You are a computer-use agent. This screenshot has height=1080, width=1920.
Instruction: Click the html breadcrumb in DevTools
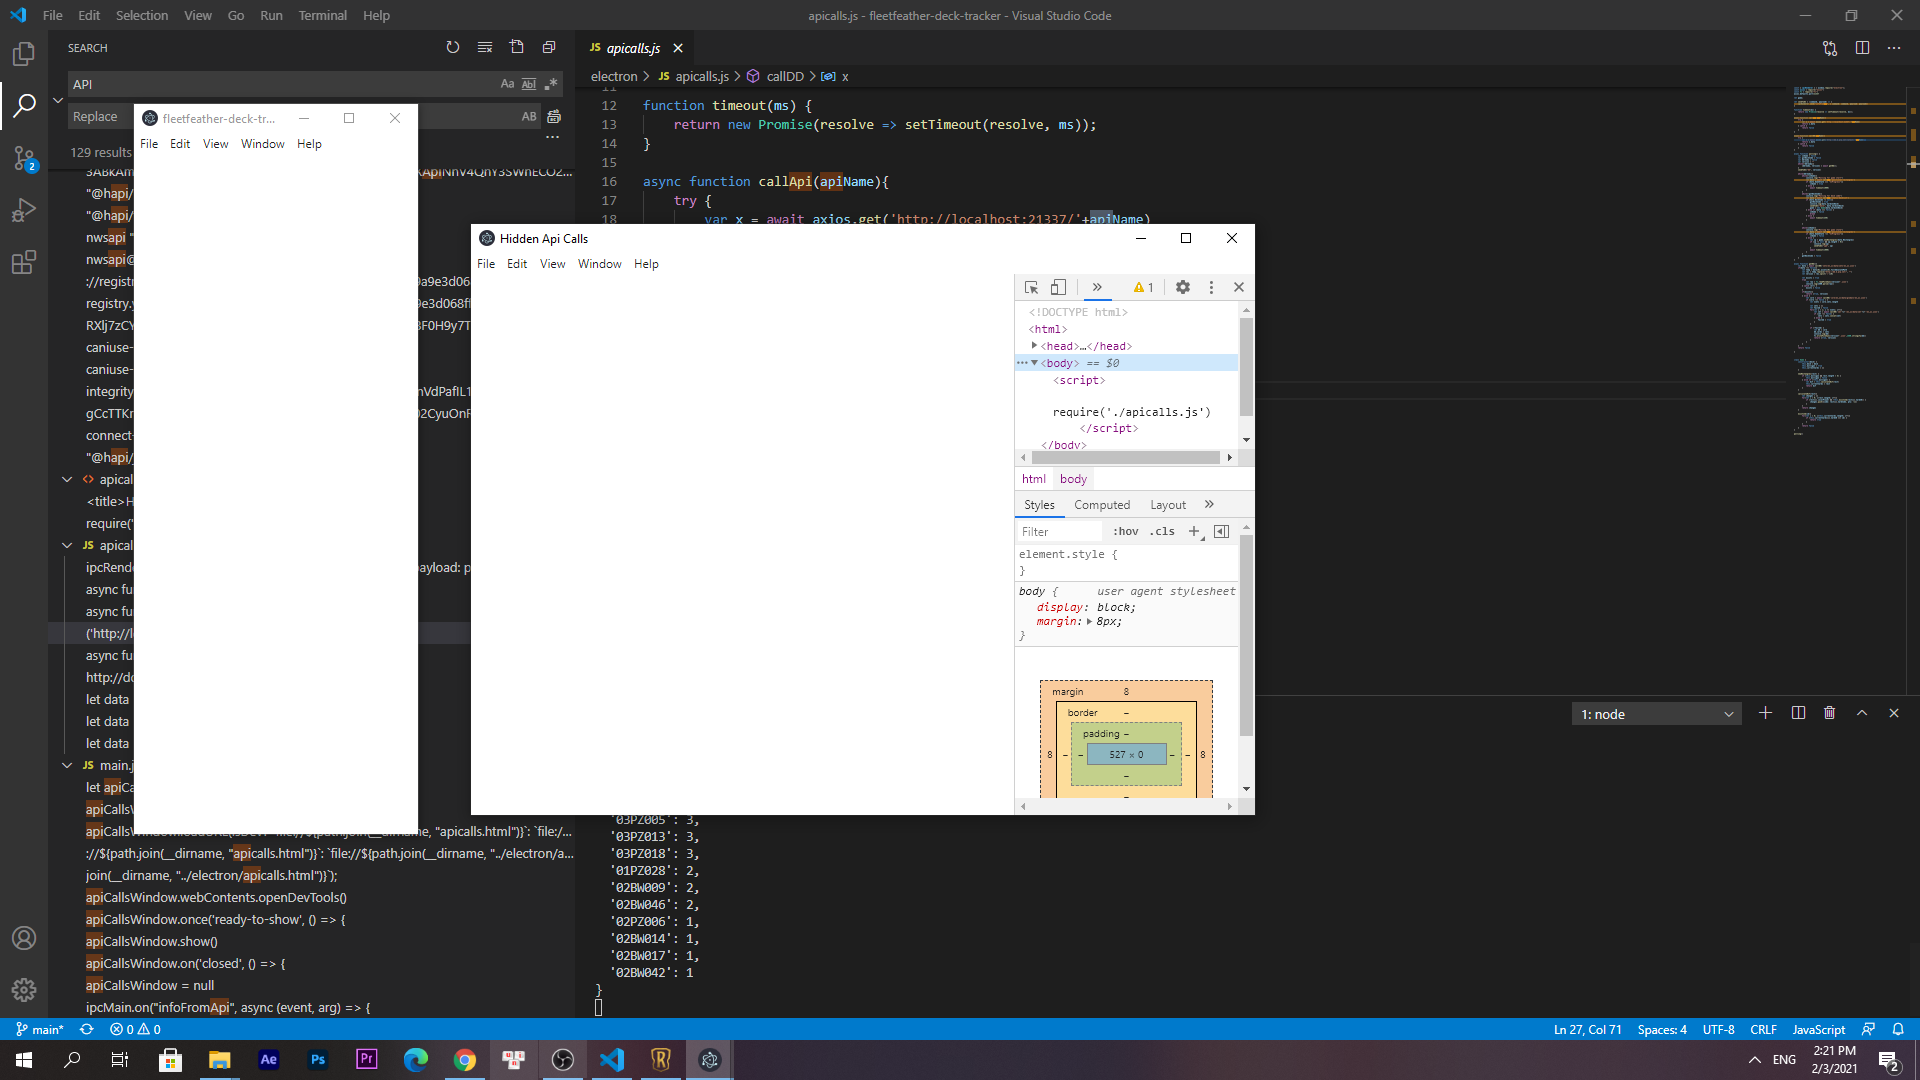click(x=1033, y=478)
